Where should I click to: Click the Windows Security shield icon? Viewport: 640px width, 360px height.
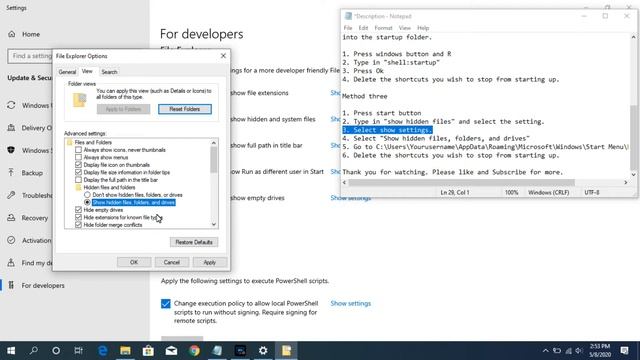(x=11, y=150)
